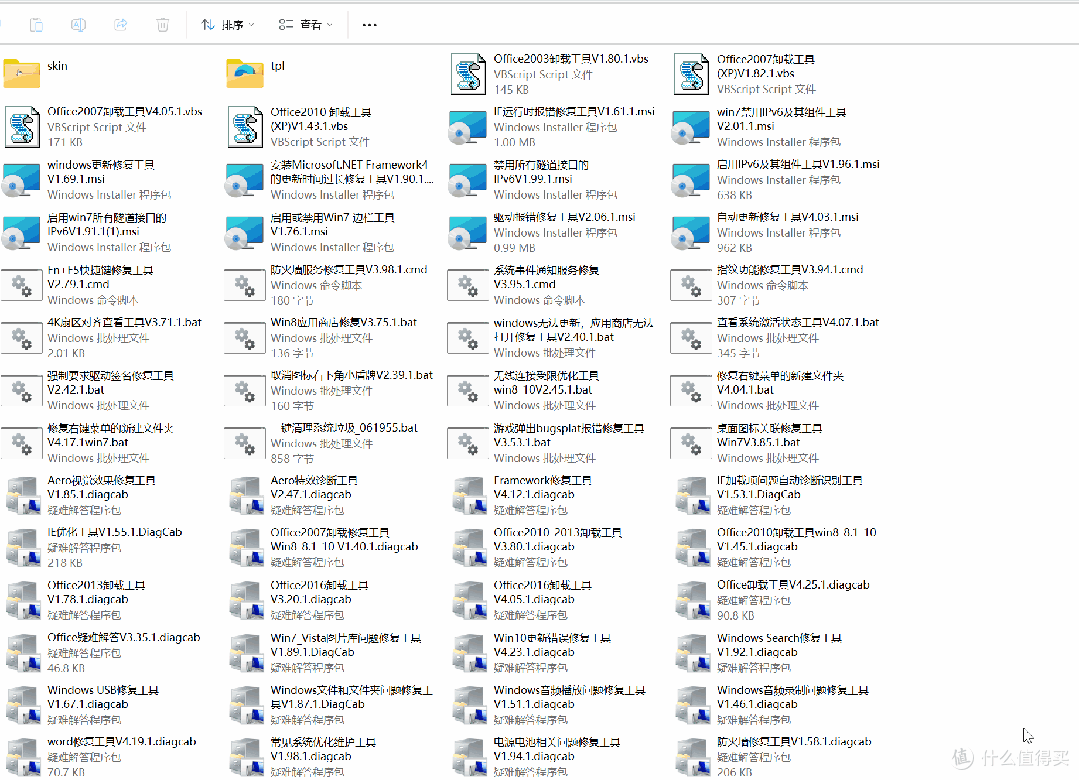
Task: Select the Office2016卸载工具 V4.05.1.diagcab icon
Action: [469, 600]
